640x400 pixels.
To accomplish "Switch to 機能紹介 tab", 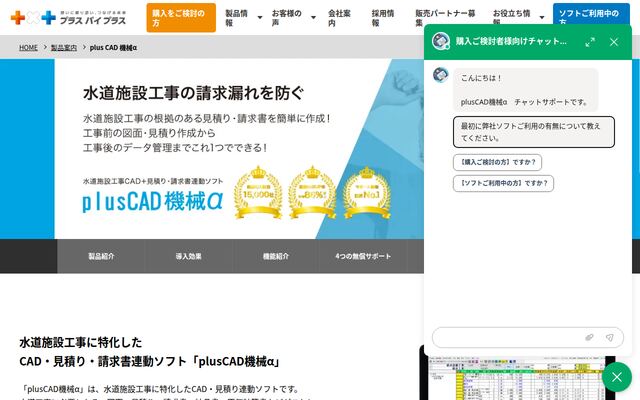I will [276, 256].
